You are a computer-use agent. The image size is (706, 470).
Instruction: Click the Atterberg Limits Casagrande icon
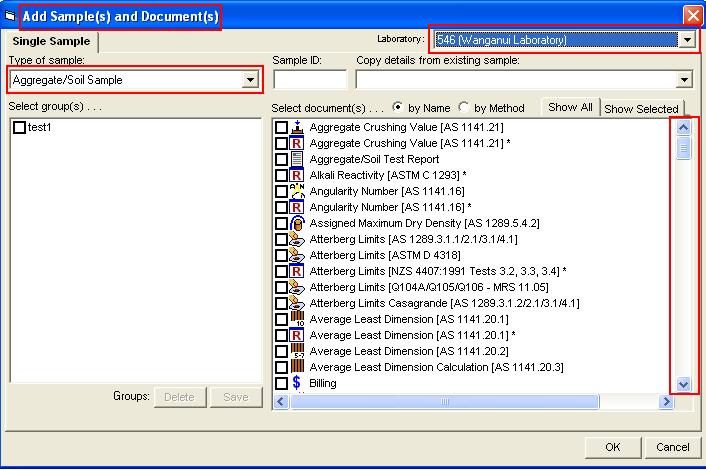296,303
